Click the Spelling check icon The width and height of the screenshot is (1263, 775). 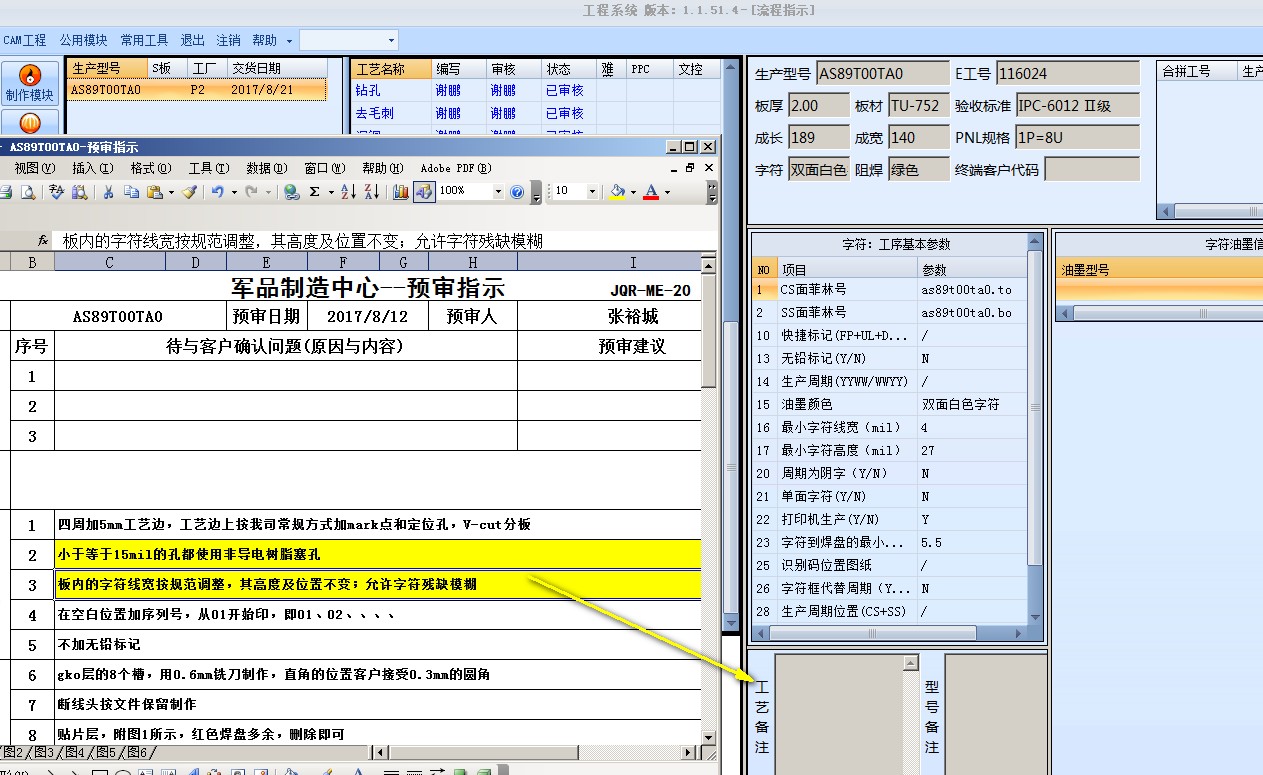(x=57, y=191)
